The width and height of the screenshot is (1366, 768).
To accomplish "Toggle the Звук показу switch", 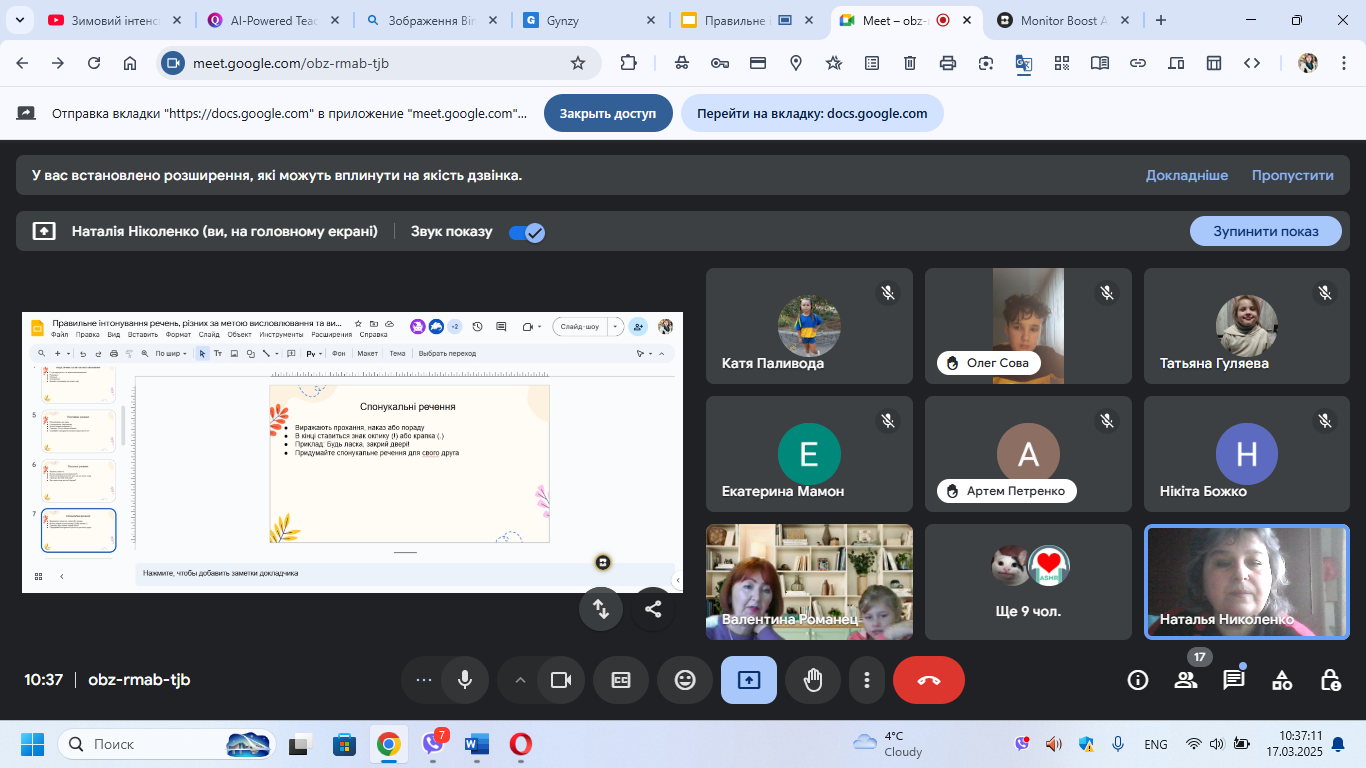I will click(526, 232).
